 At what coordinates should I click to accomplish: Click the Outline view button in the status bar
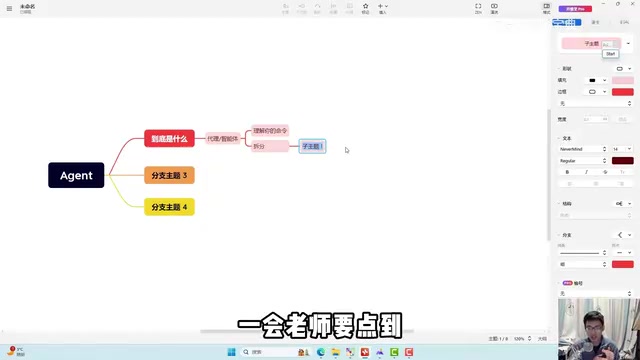click(x=542, y=339)
